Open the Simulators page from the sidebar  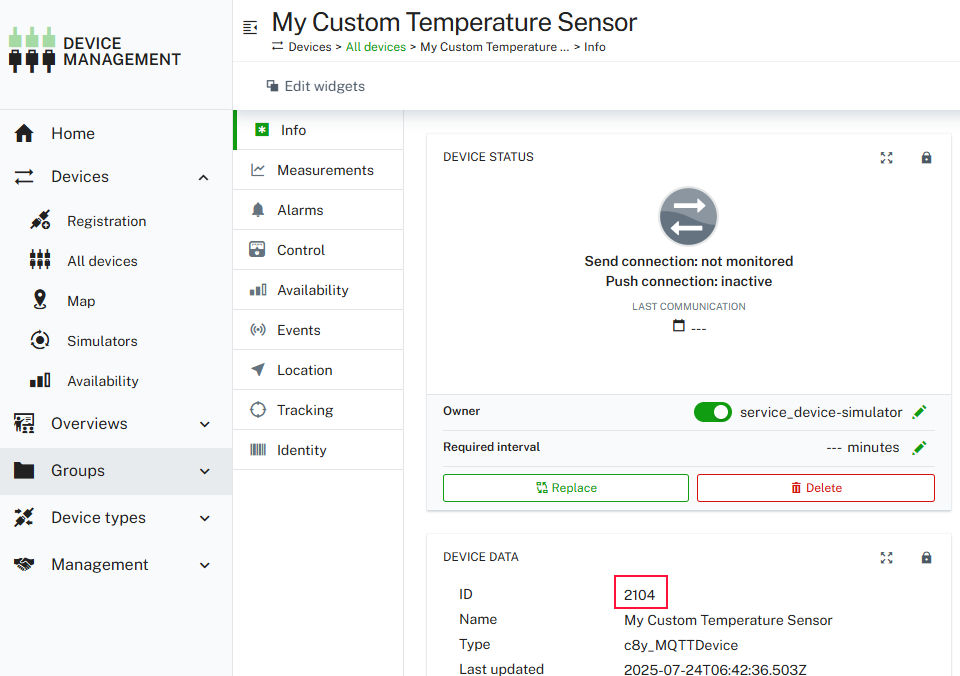pos(102,341)
